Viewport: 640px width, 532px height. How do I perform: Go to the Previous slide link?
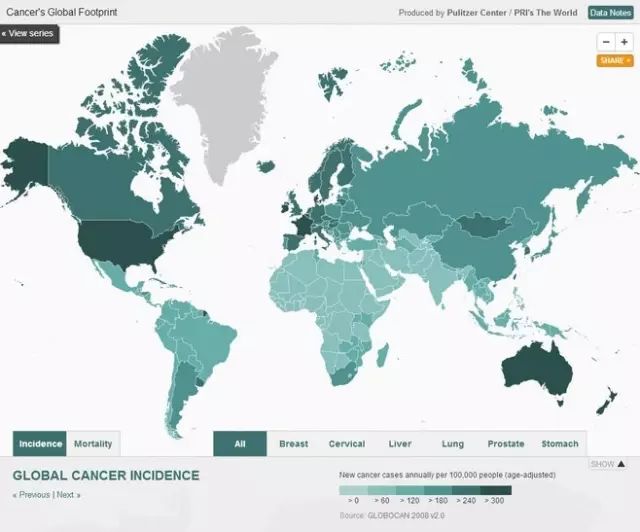(x=32, y=495)
